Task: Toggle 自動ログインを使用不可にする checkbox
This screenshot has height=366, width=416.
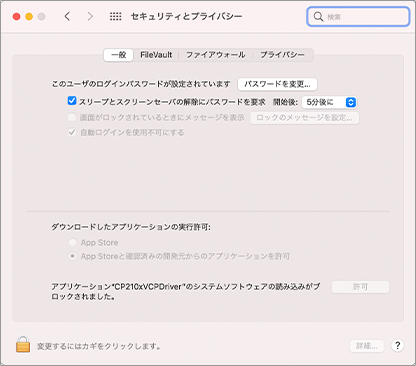Action: click(x=72, y=132)
